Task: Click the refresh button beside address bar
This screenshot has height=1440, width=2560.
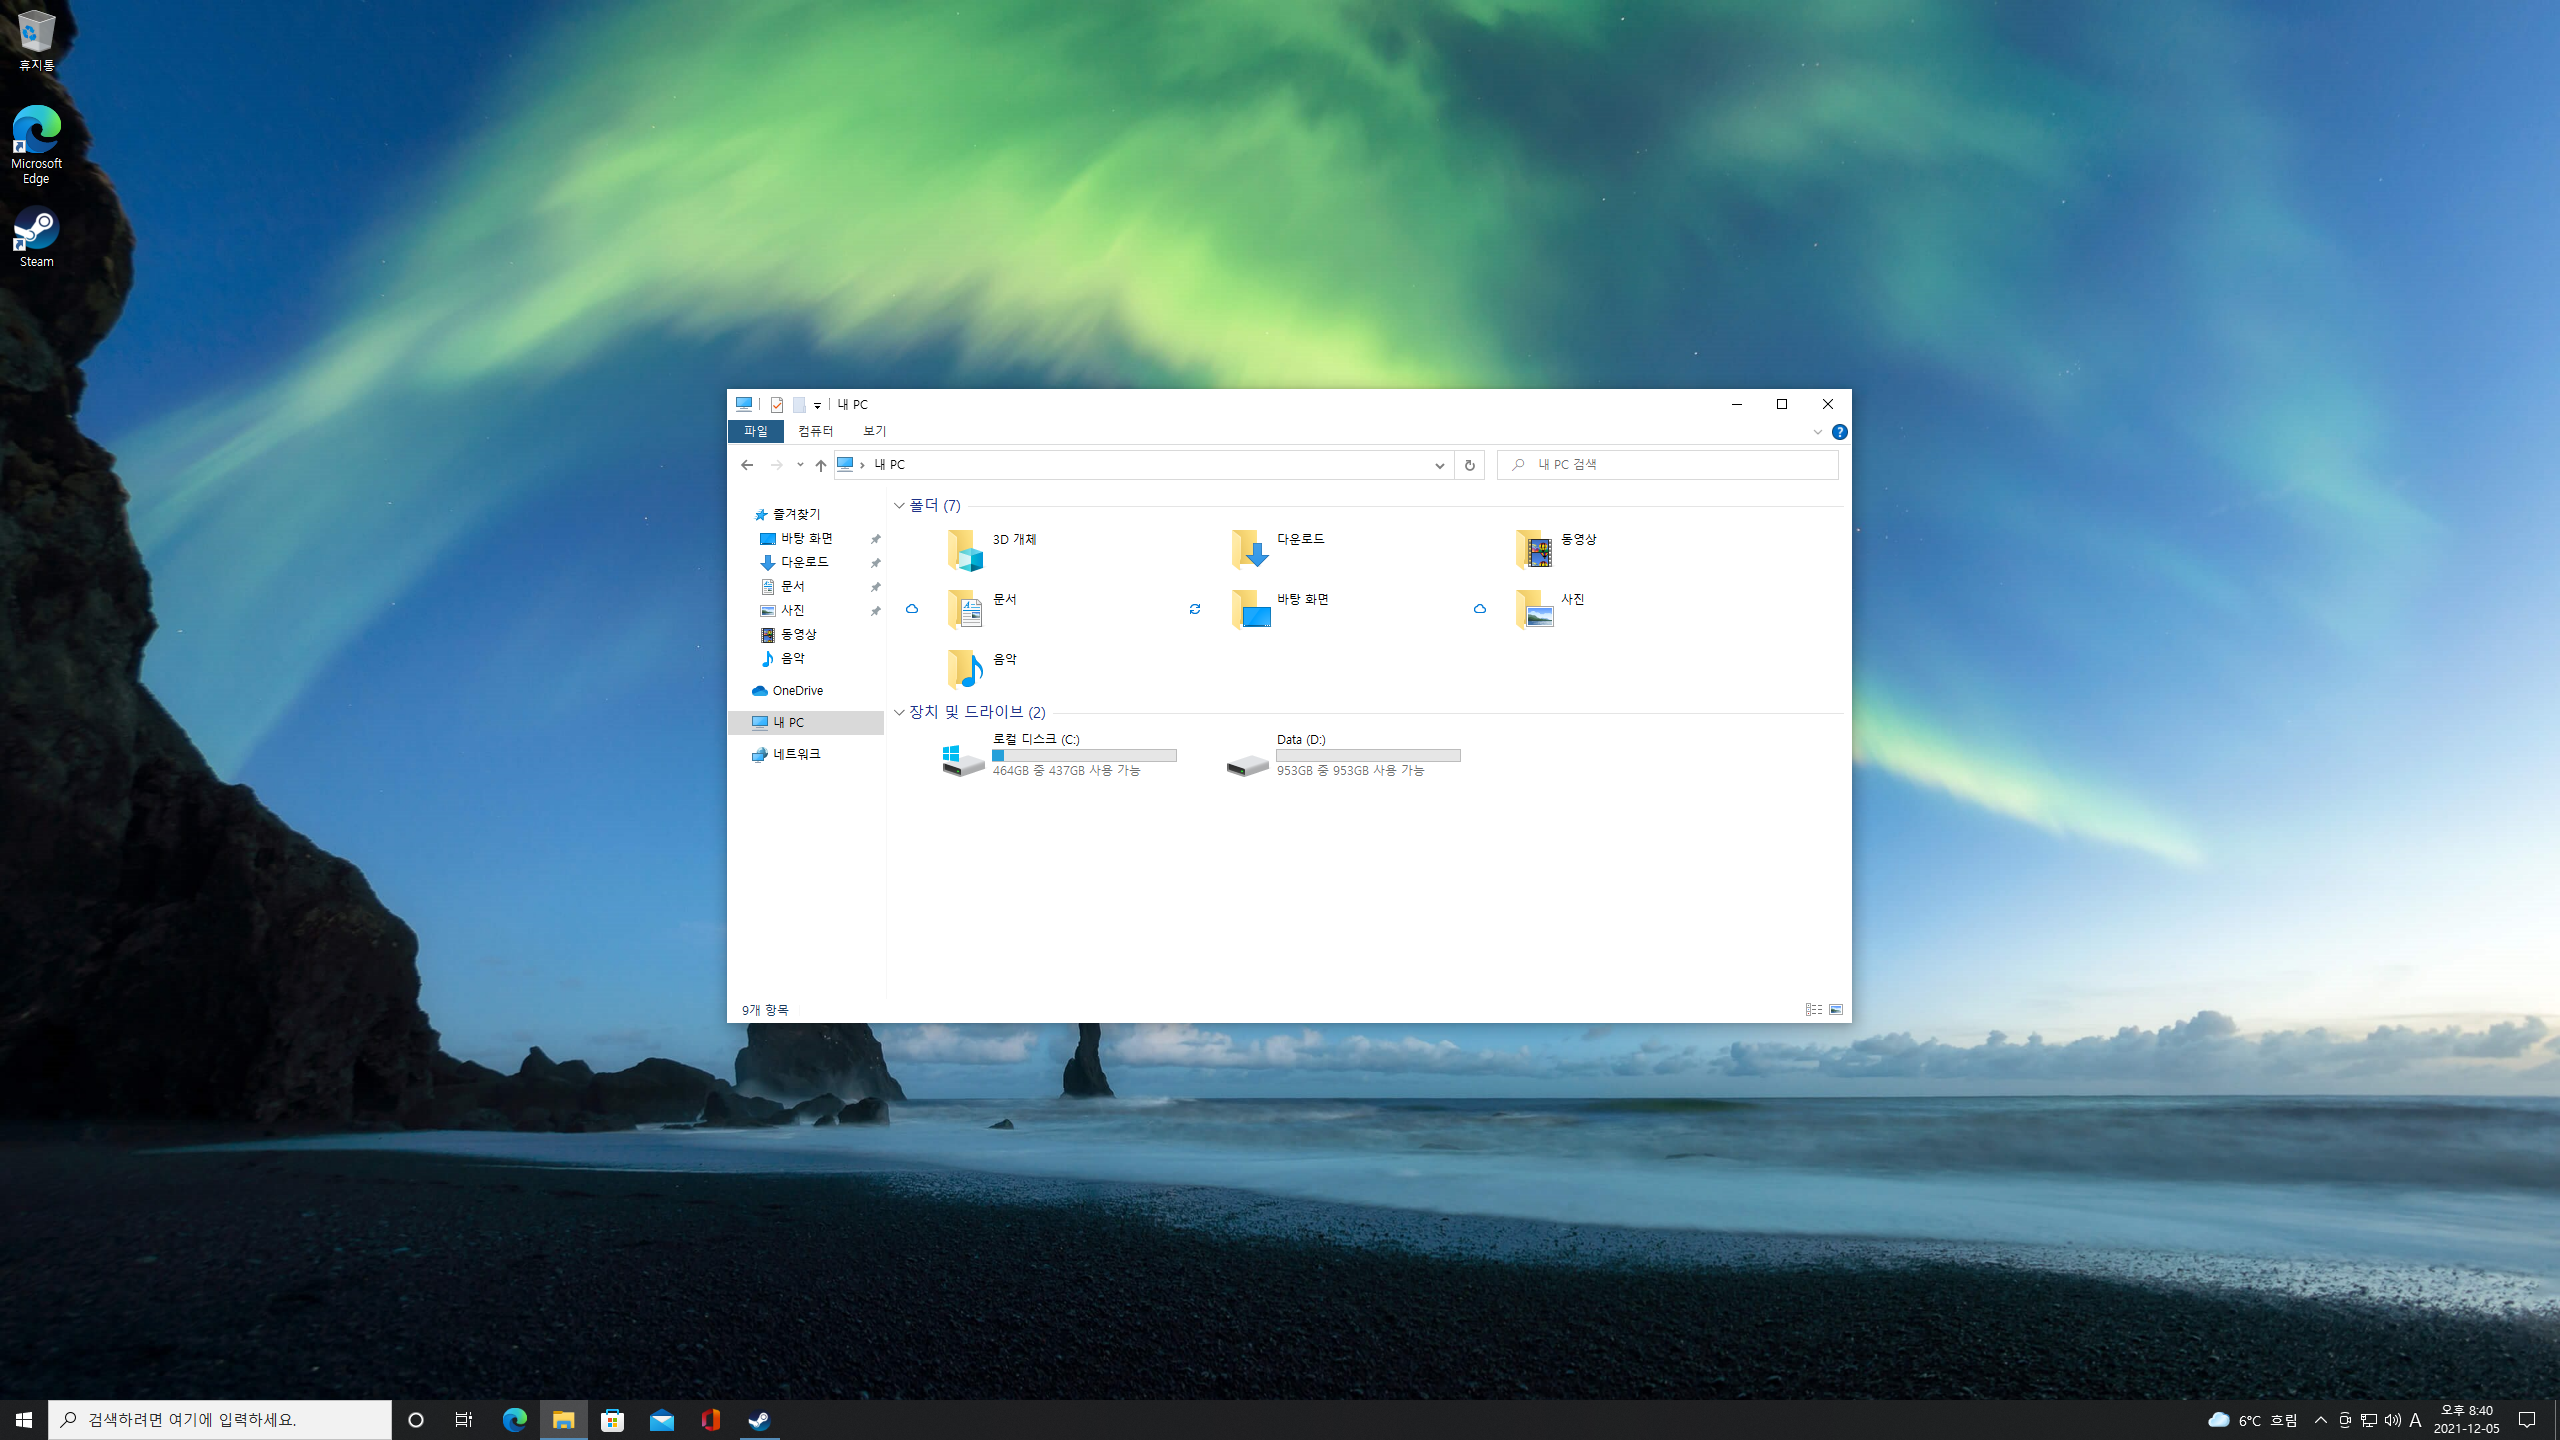Action: (x=1469, y=465)
